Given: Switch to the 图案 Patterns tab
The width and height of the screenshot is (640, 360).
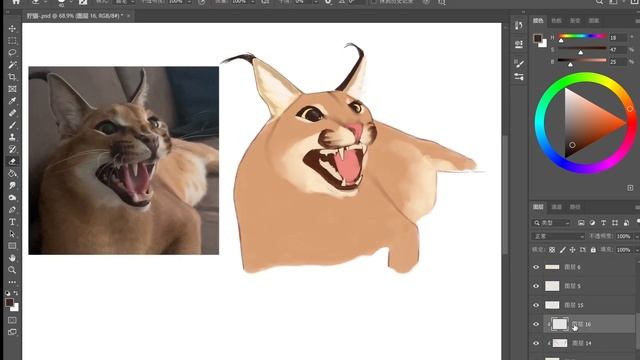Looking at the screenshot, I should click(x=593, y=20).
